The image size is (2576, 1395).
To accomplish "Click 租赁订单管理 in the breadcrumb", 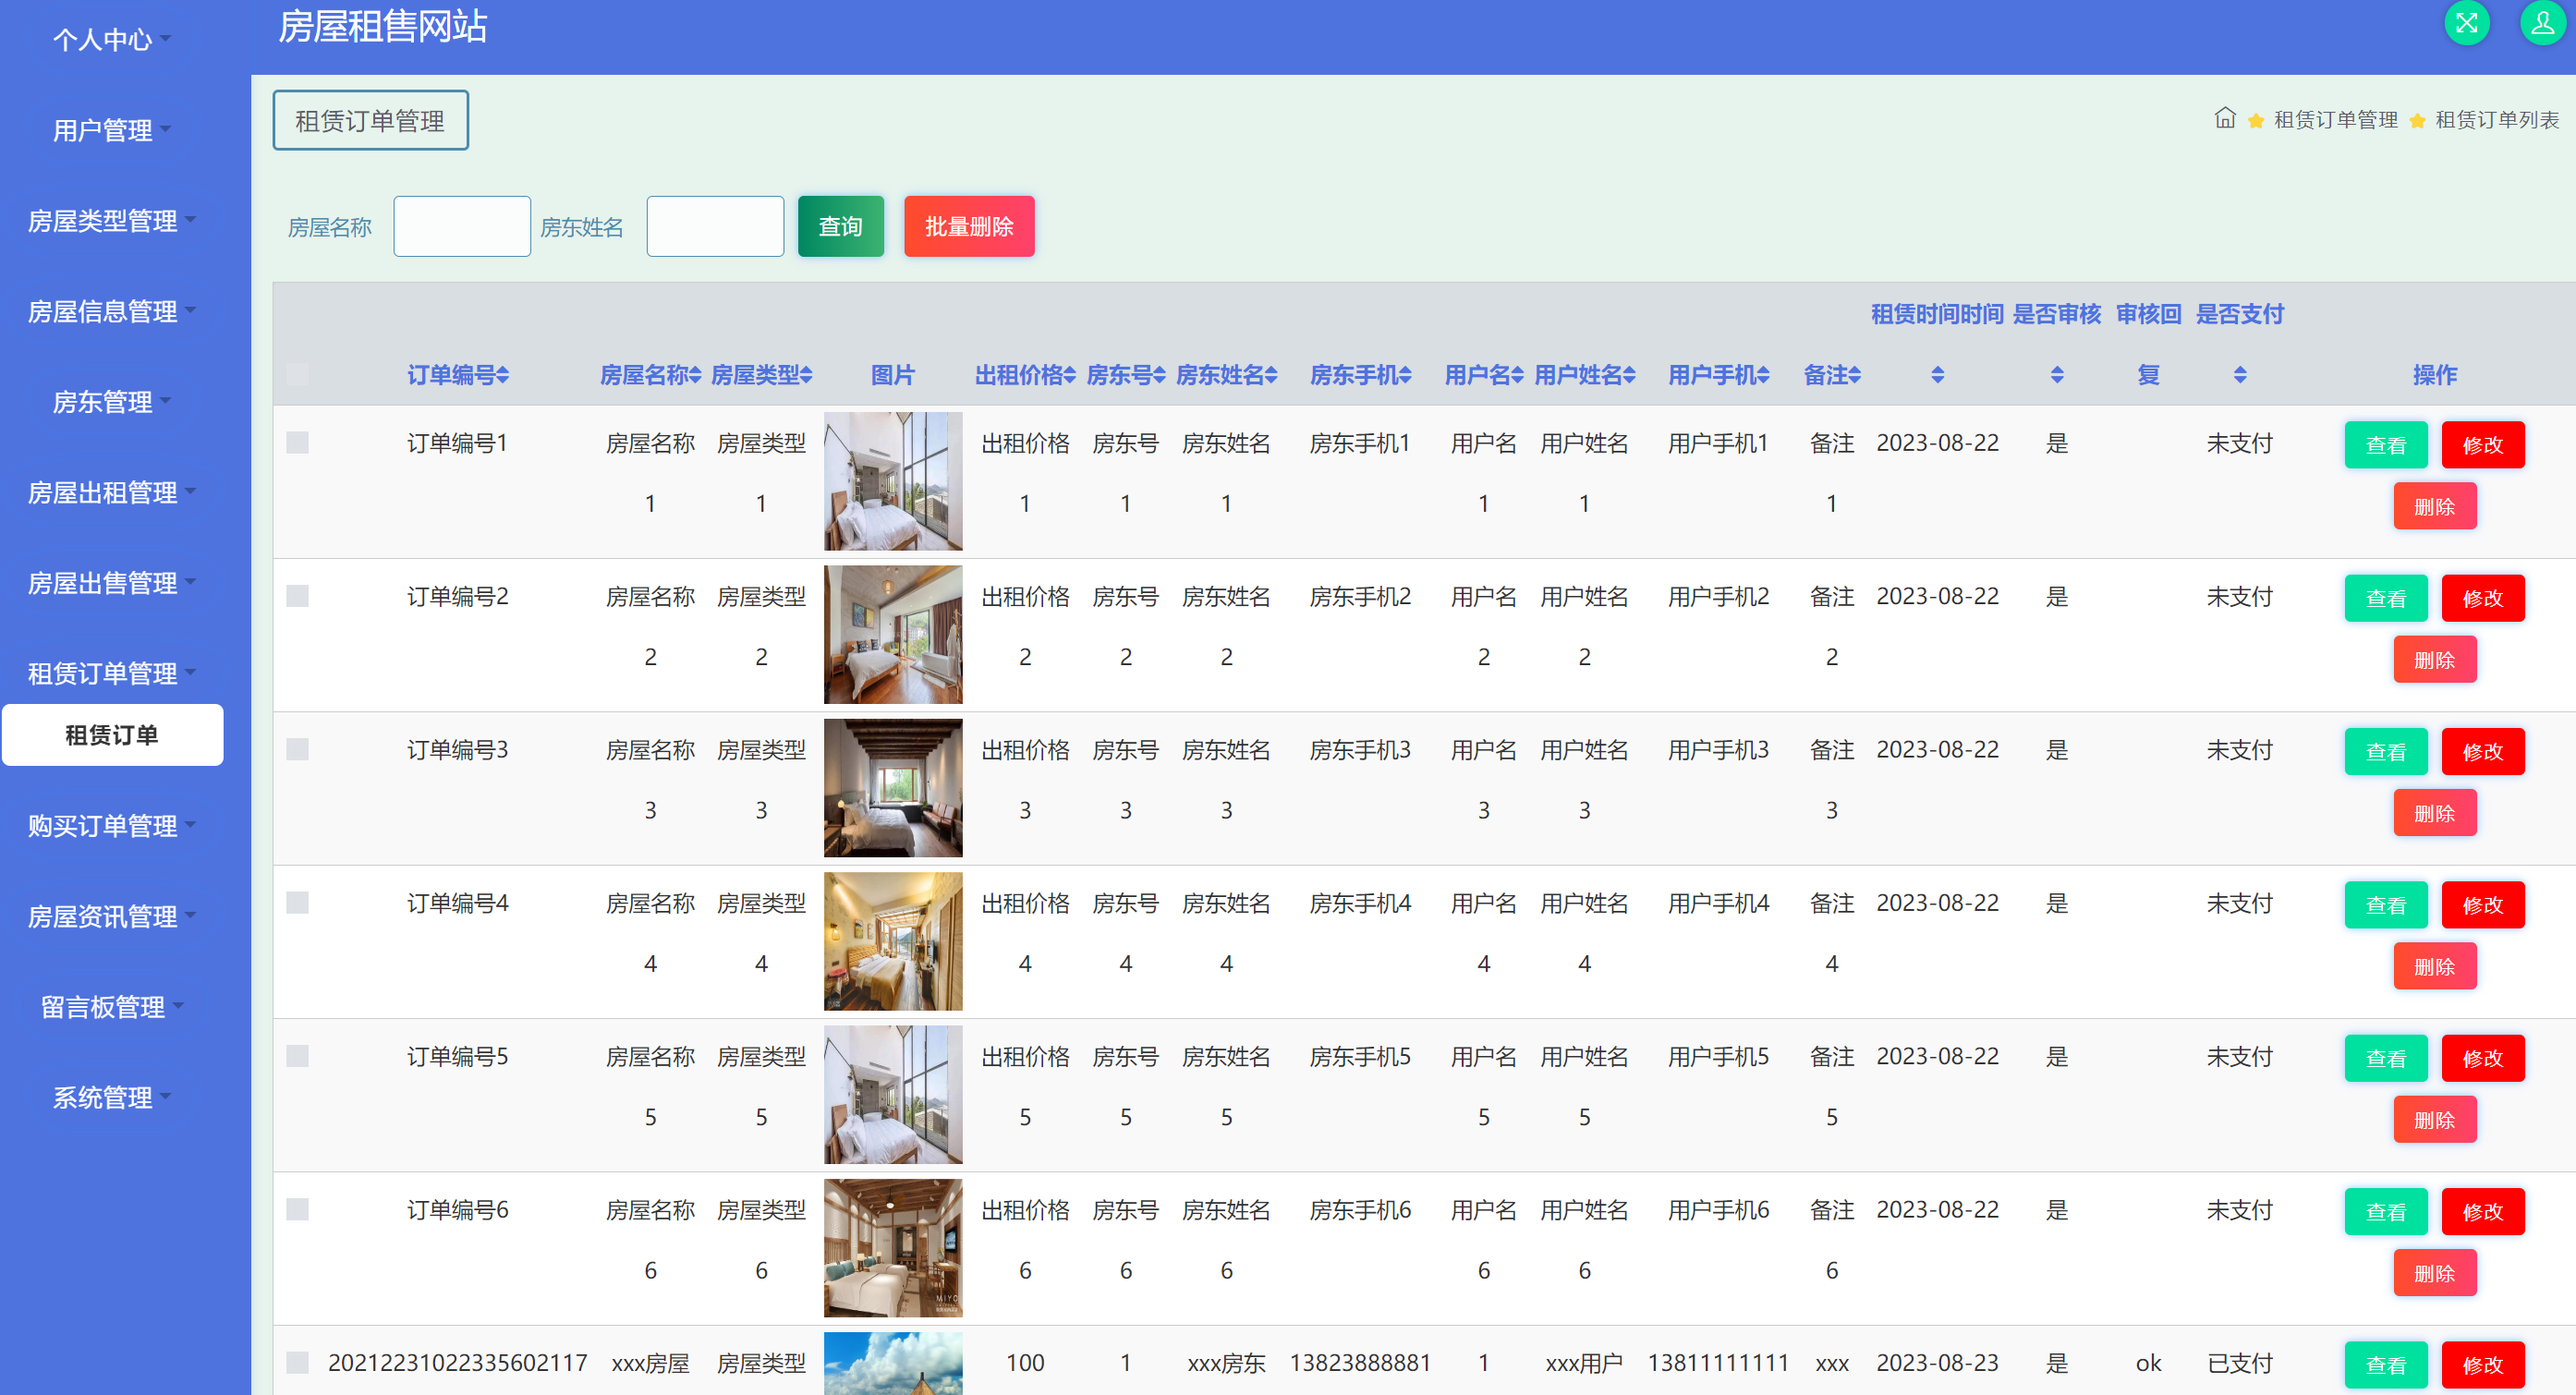I will [2335, 120].
